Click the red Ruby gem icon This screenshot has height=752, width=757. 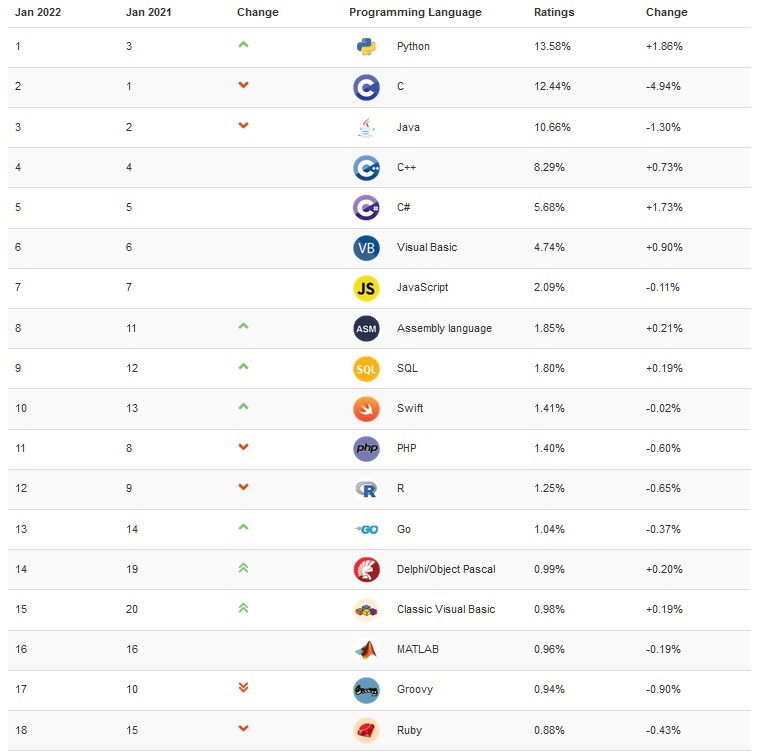click(366, 730)
